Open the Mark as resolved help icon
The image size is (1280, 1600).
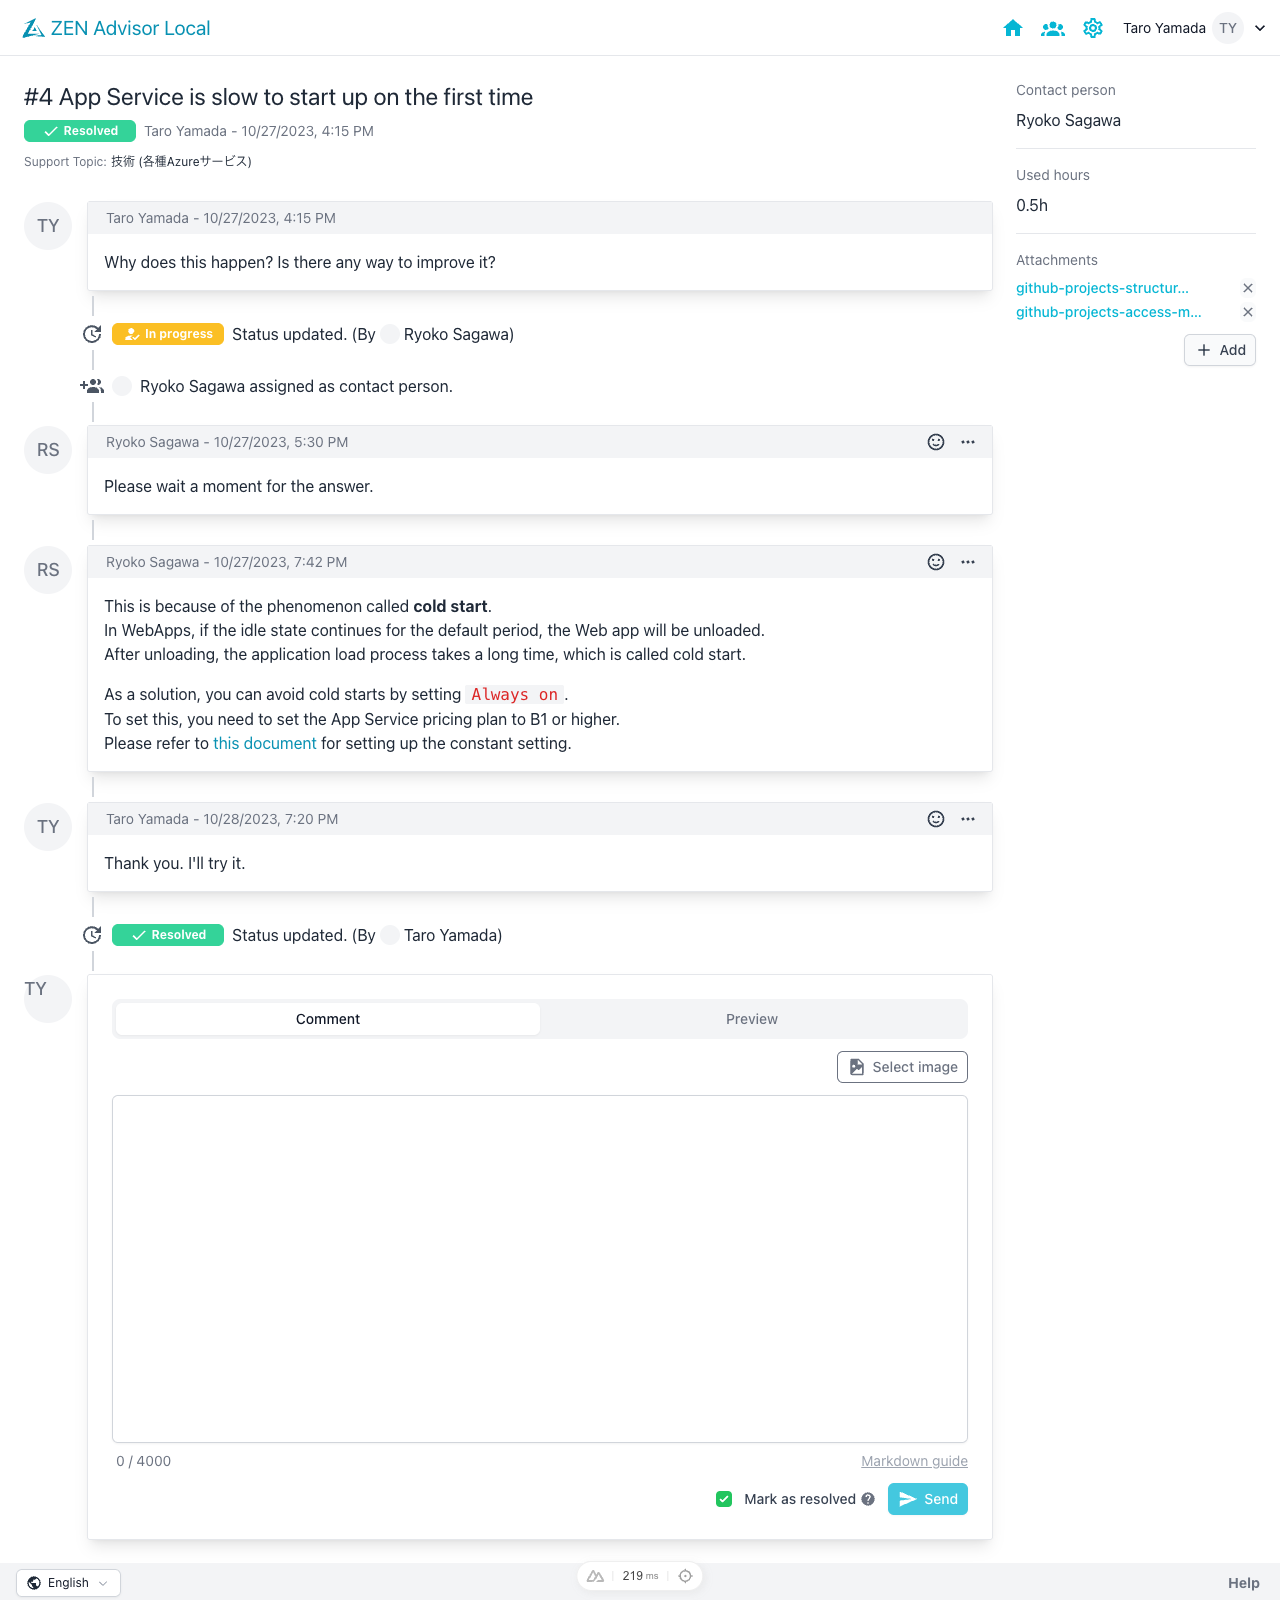(868, 1499)
